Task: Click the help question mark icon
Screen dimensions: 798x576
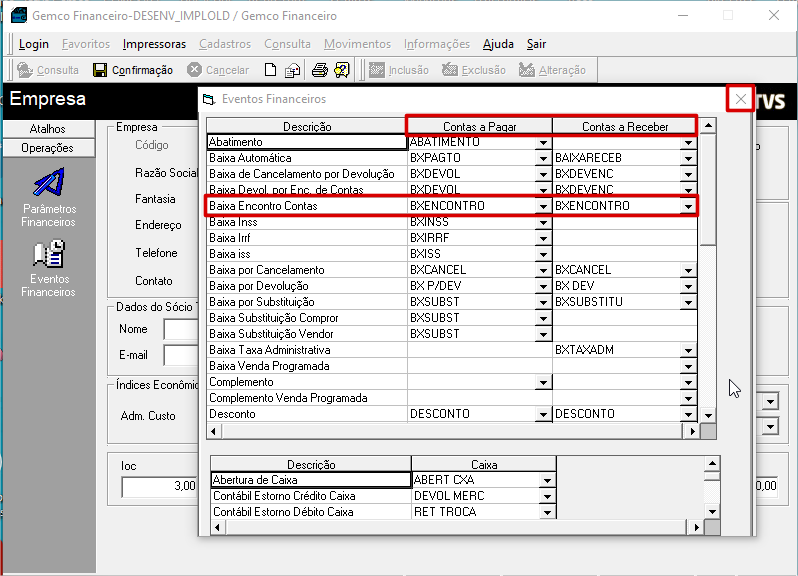Action: (341, 70)
